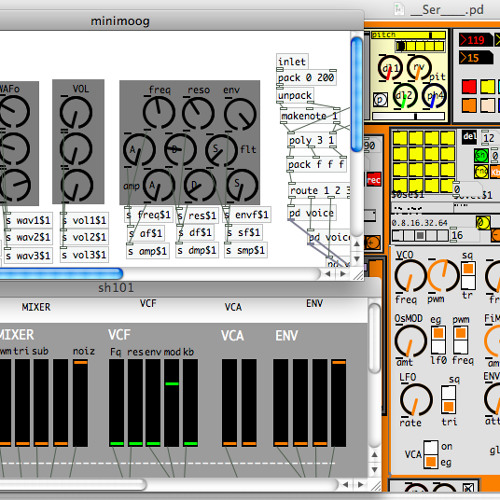This screenshot has height=500, width=500.
Task: Click sh101 horizontal scrollbar left arrow
Action: click(345, 484)
